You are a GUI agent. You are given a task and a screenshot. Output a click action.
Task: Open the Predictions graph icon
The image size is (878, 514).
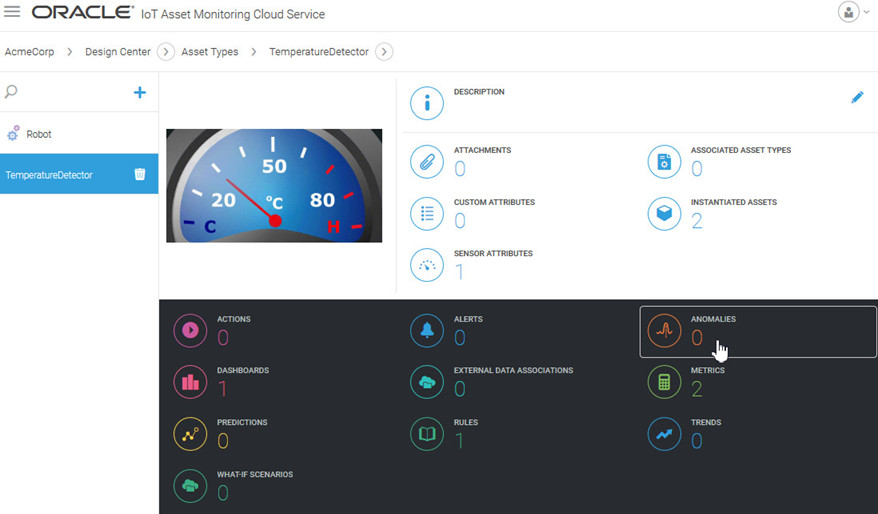tap(190, 434)
